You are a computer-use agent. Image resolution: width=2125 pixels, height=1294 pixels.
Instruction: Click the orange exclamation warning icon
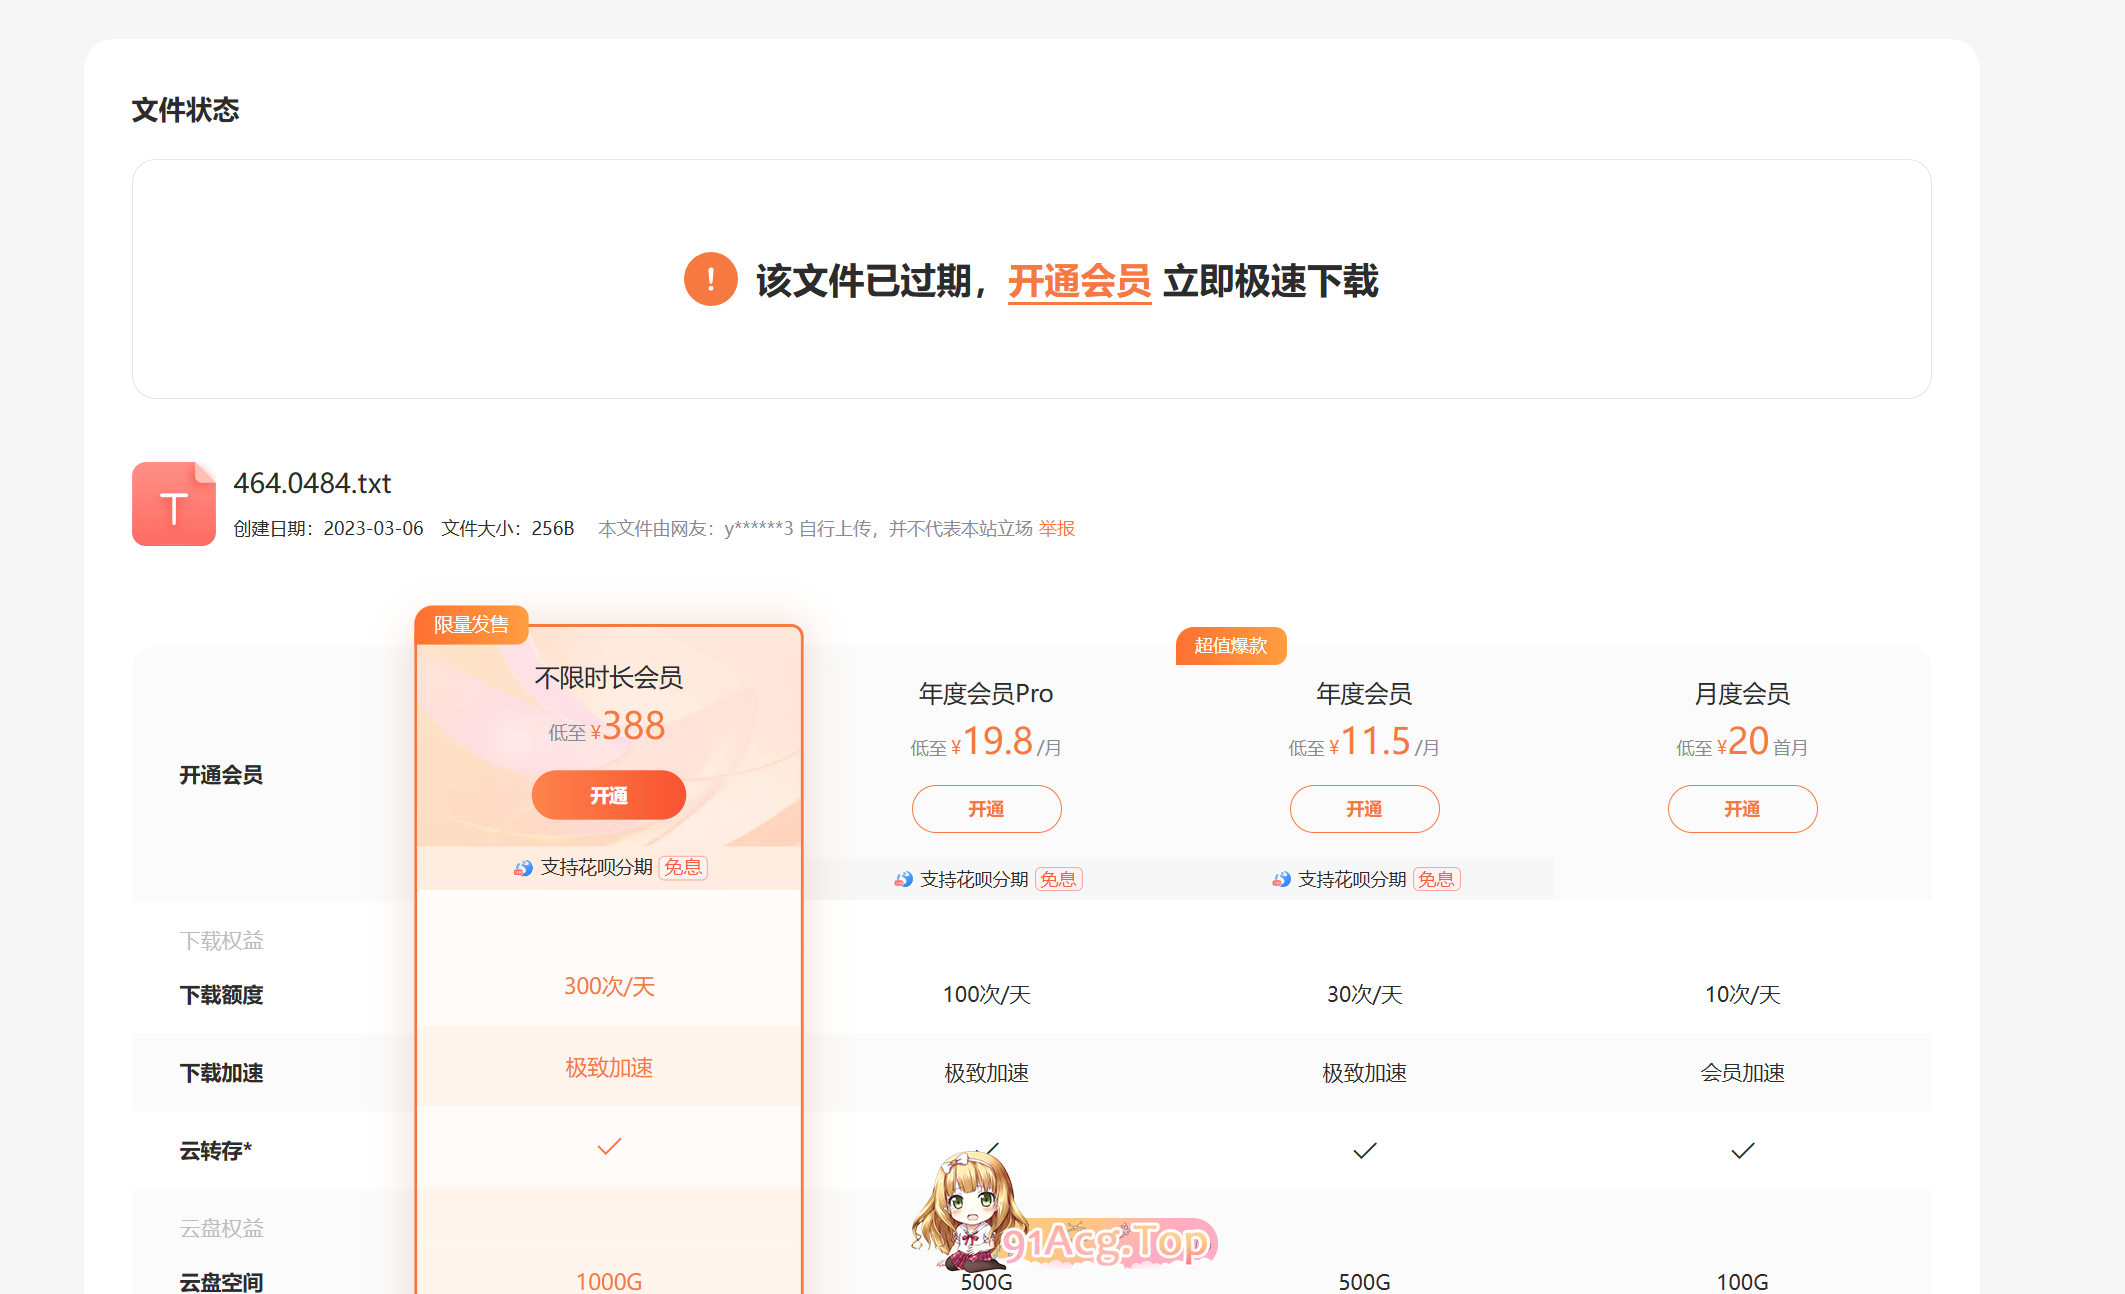click(710, 280)
